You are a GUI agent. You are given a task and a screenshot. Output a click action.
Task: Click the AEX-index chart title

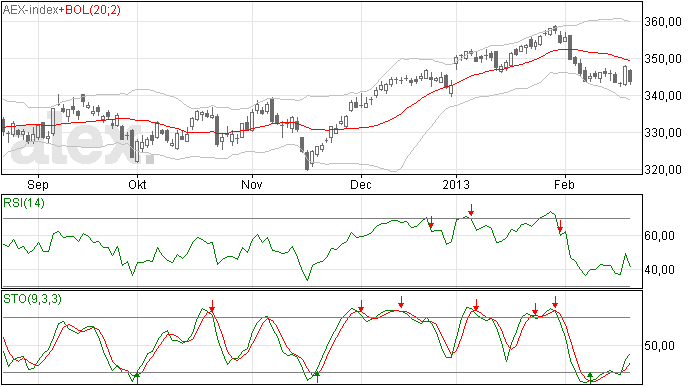[x=31, y=10]
